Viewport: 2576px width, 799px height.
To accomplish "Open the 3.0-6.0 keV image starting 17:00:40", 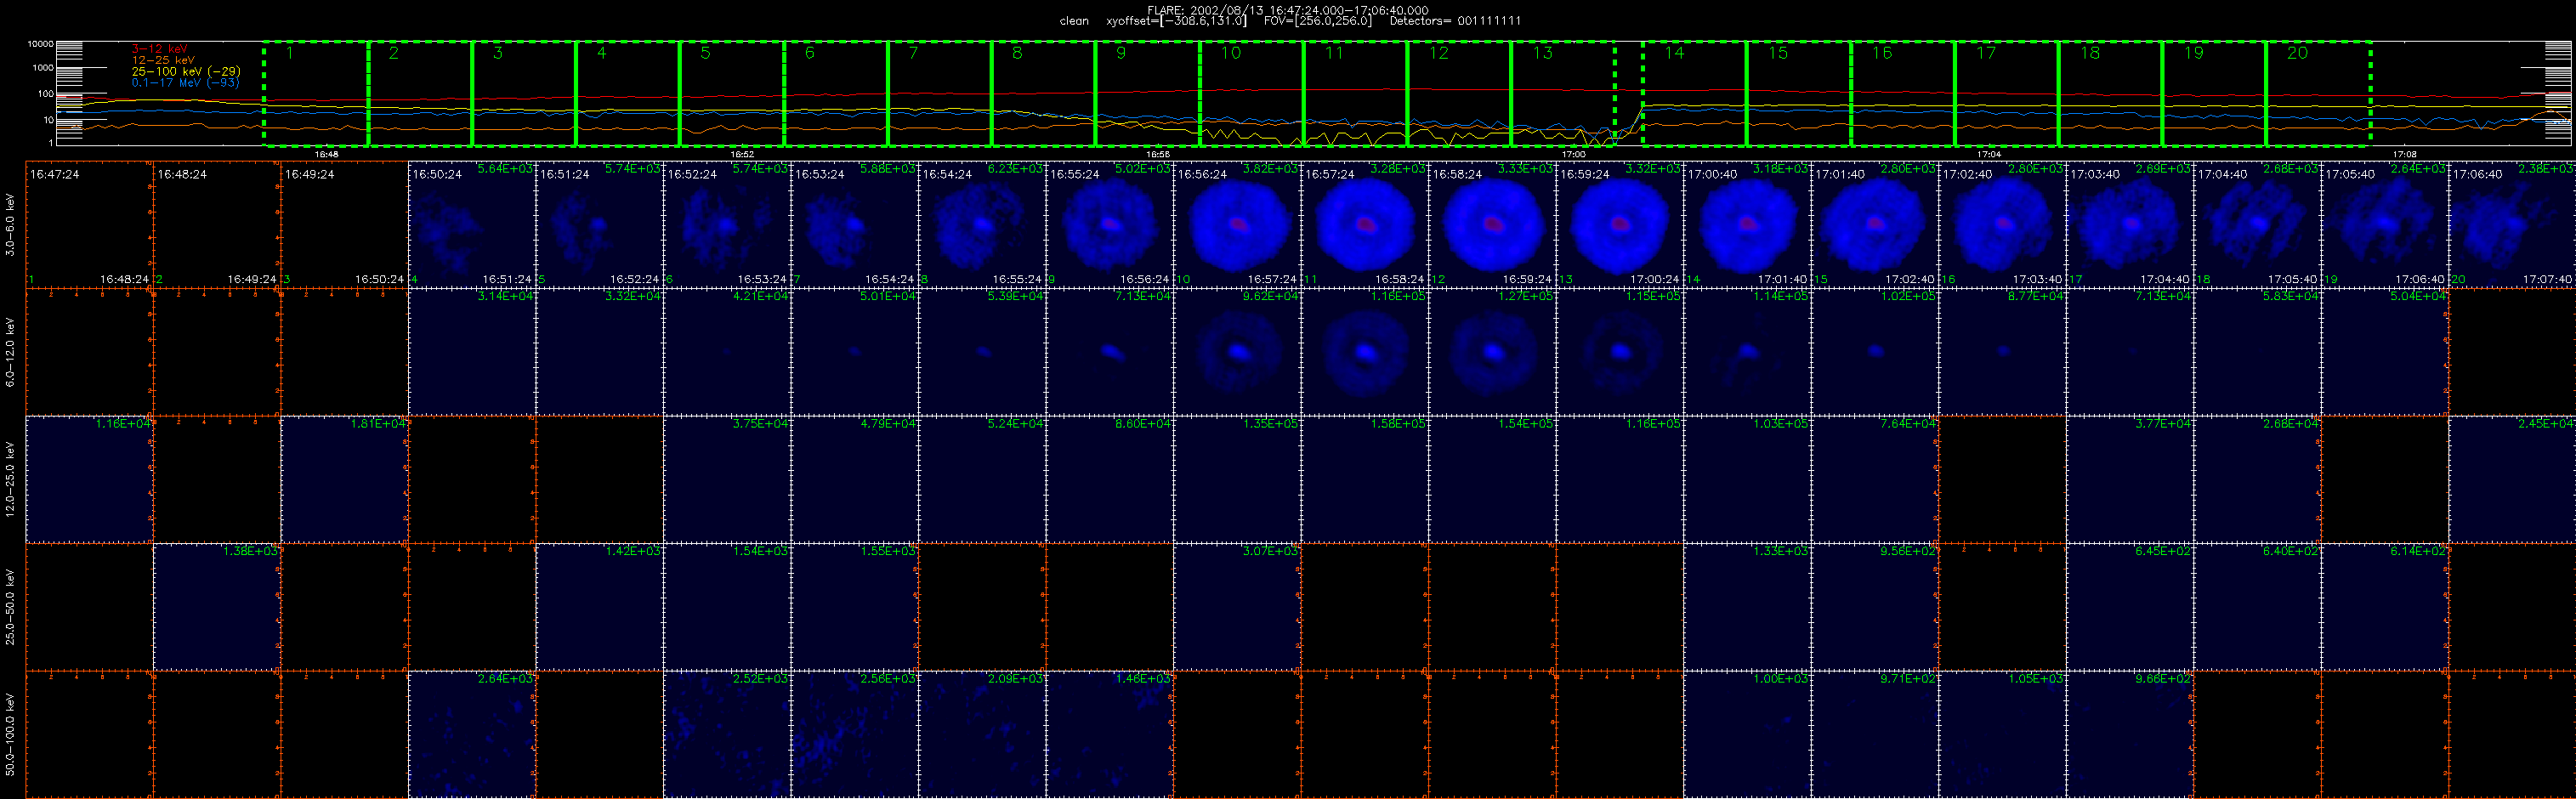I will 1747,225.
